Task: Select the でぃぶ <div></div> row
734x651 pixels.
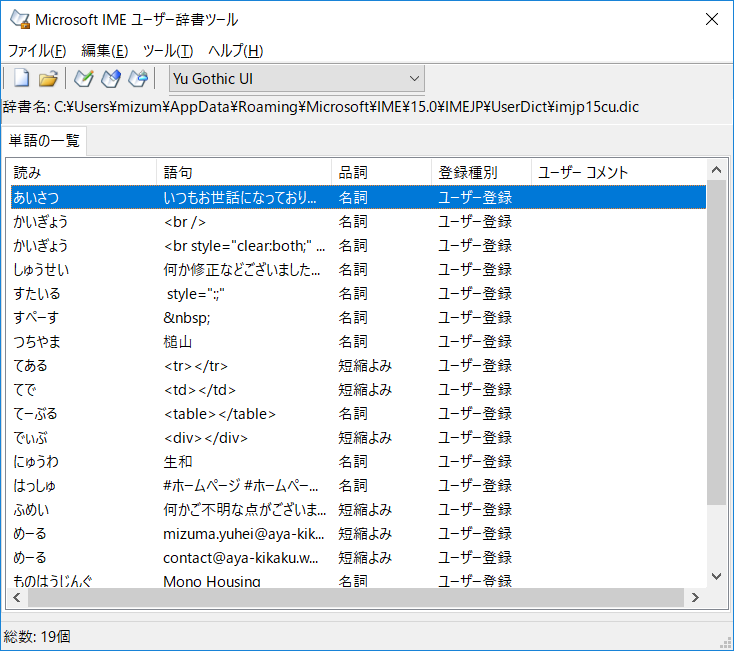Action: pos(358,438)
